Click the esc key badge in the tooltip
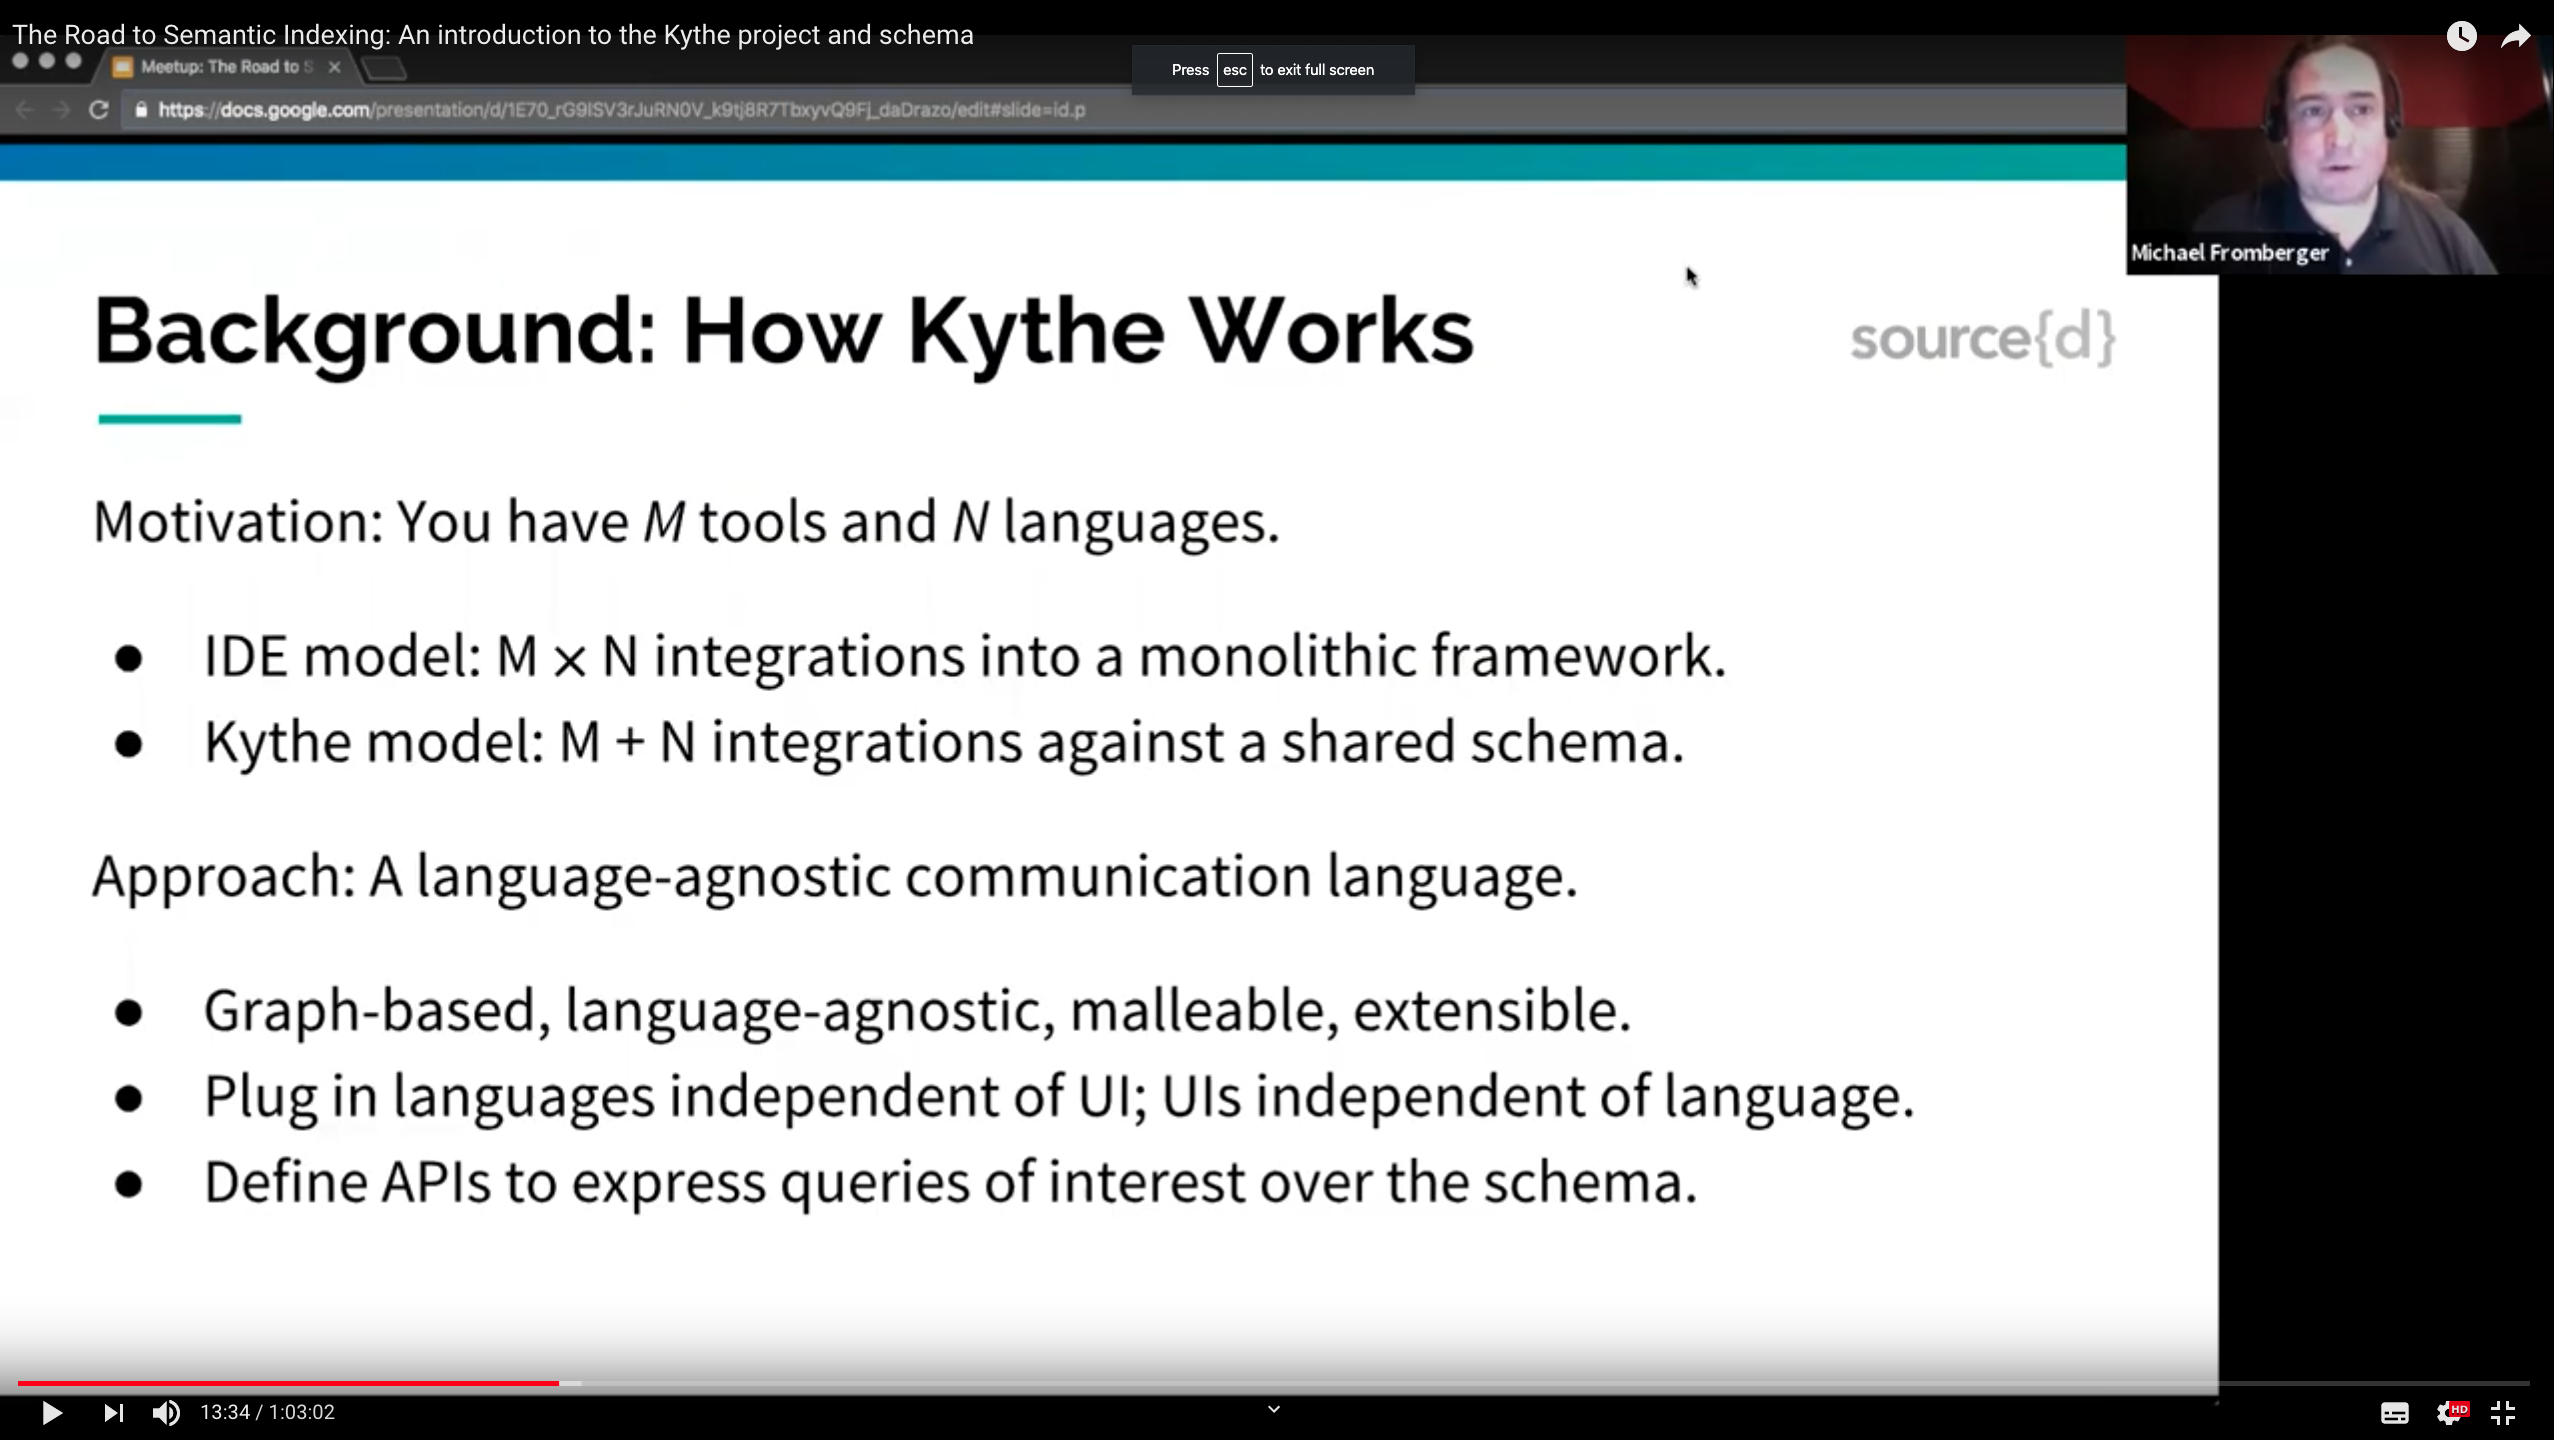Viewport: 2554px width, 1440px height. coord(1233,70)
